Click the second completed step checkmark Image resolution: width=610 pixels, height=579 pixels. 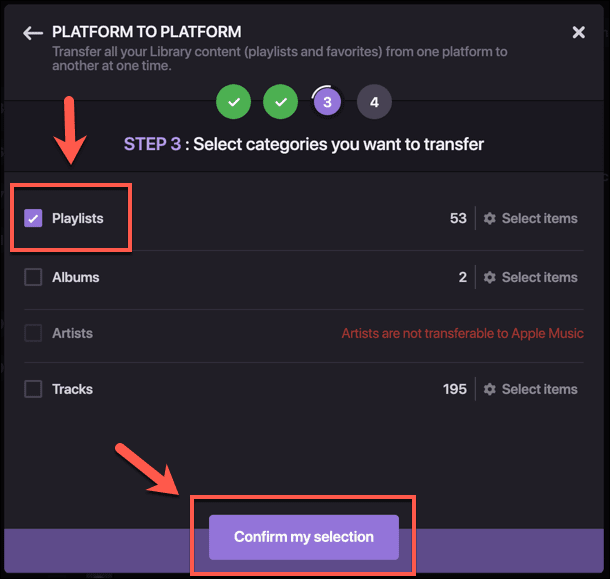280,101
